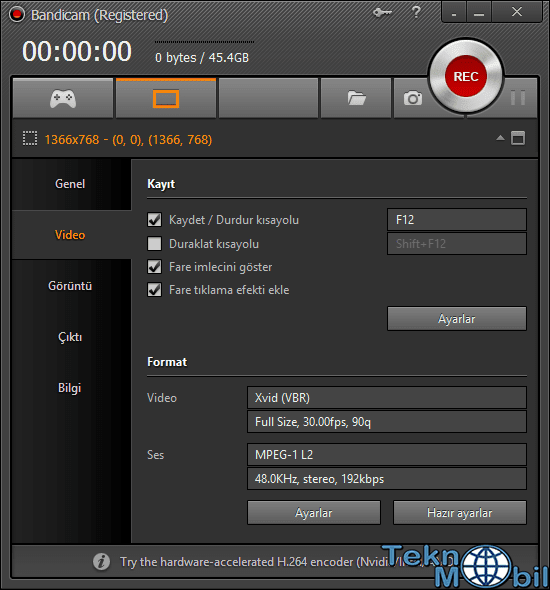This screenshot has width=550, height=590.
Task: Click the MPEG-1 L2 audio codec field
Action: pyautogui.click(x=387, y=455)
